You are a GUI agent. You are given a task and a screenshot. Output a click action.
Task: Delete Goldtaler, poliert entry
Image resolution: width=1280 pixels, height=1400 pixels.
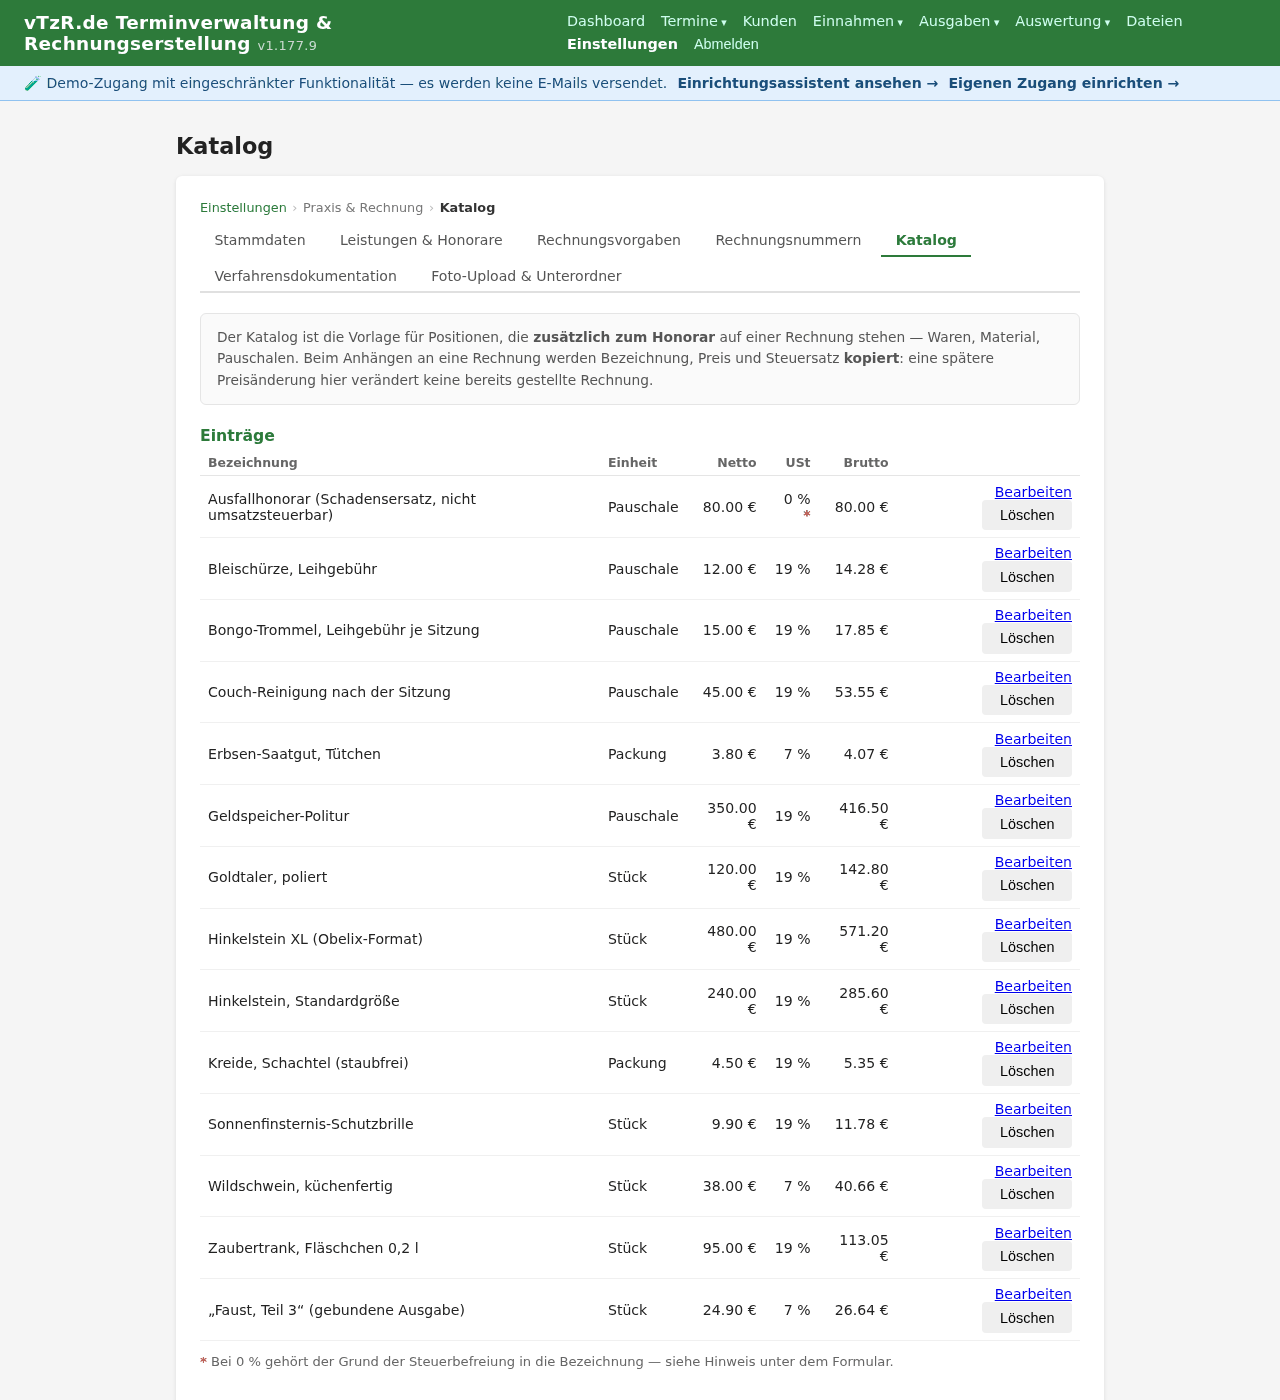(x=1027, y=885)
